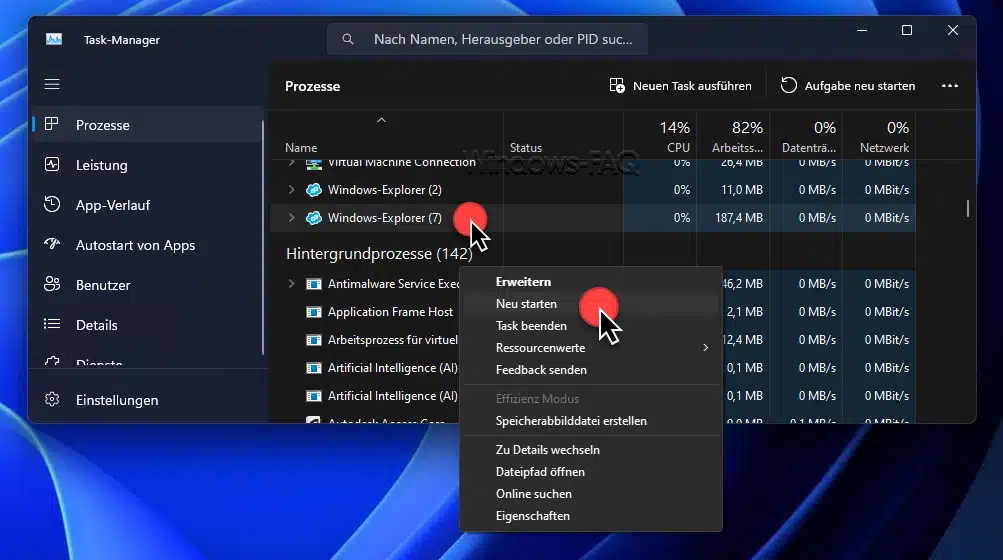Minimize the Task-Manager window

(862, 30)
